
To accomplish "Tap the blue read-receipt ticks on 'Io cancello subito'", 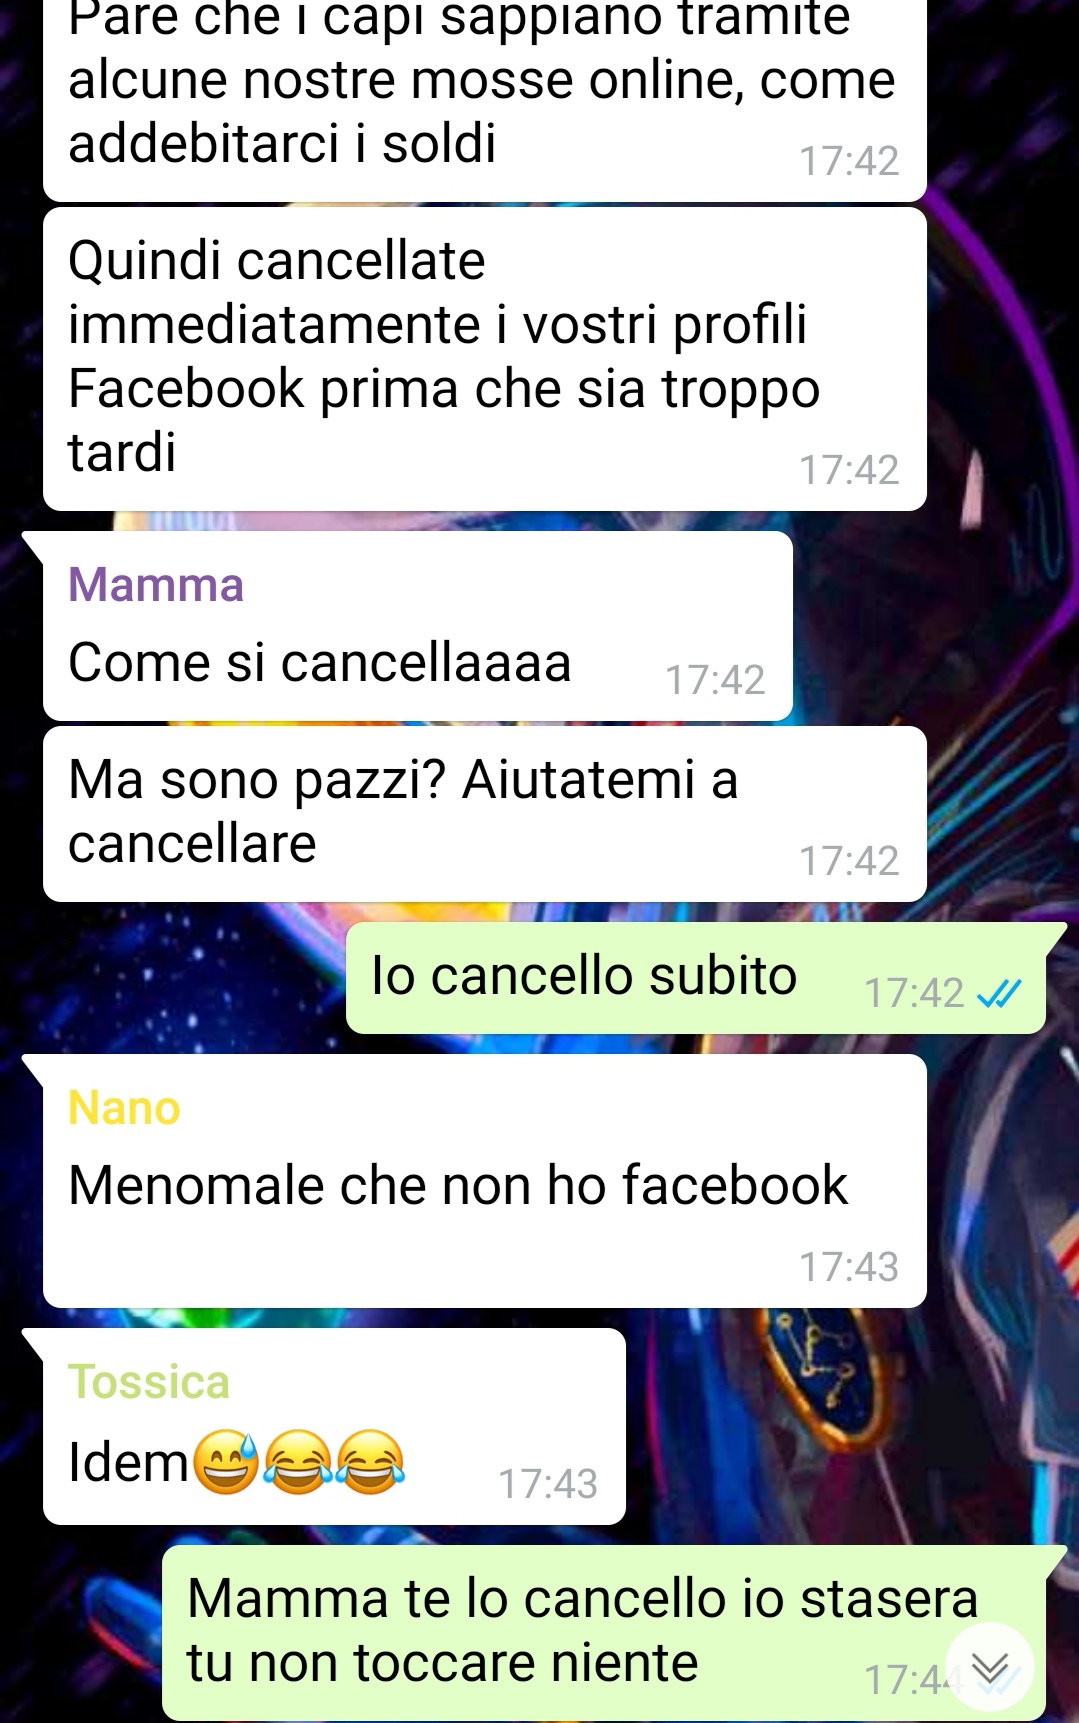I will 998,993.
